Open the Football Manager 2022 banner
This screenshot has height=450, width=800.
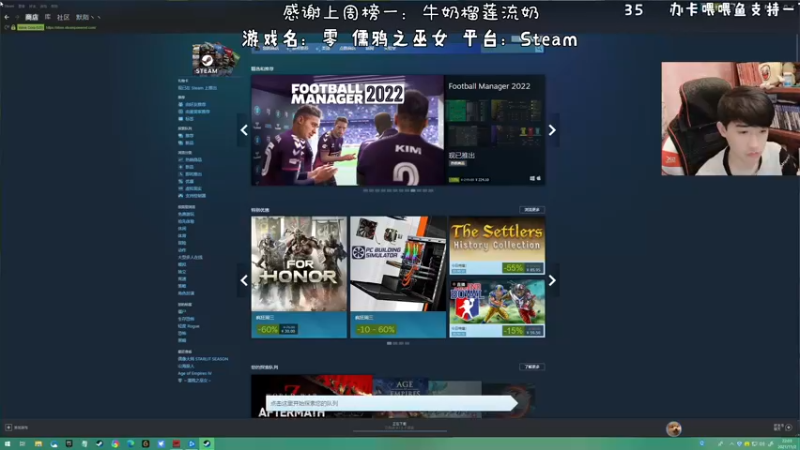click(x=347, y=130)
